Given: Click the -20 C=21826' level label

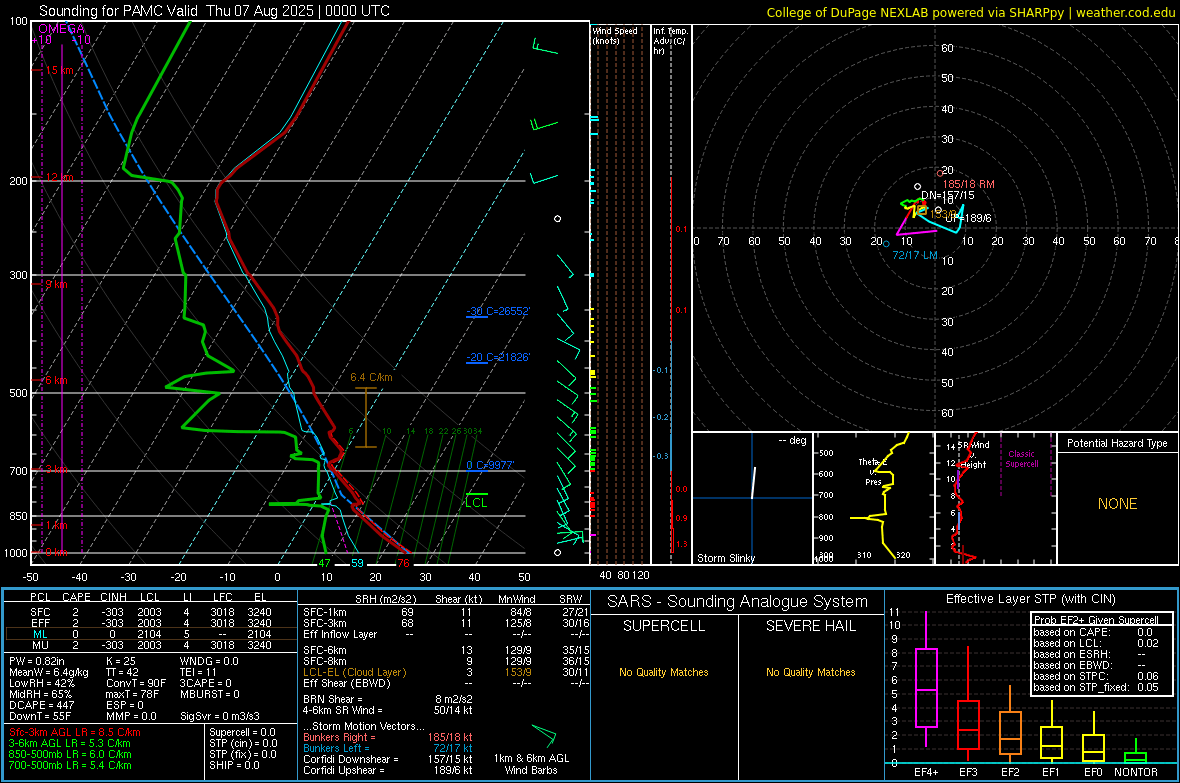Looking at the screenshot, I should pyautogui.click(x=498, y=357).
